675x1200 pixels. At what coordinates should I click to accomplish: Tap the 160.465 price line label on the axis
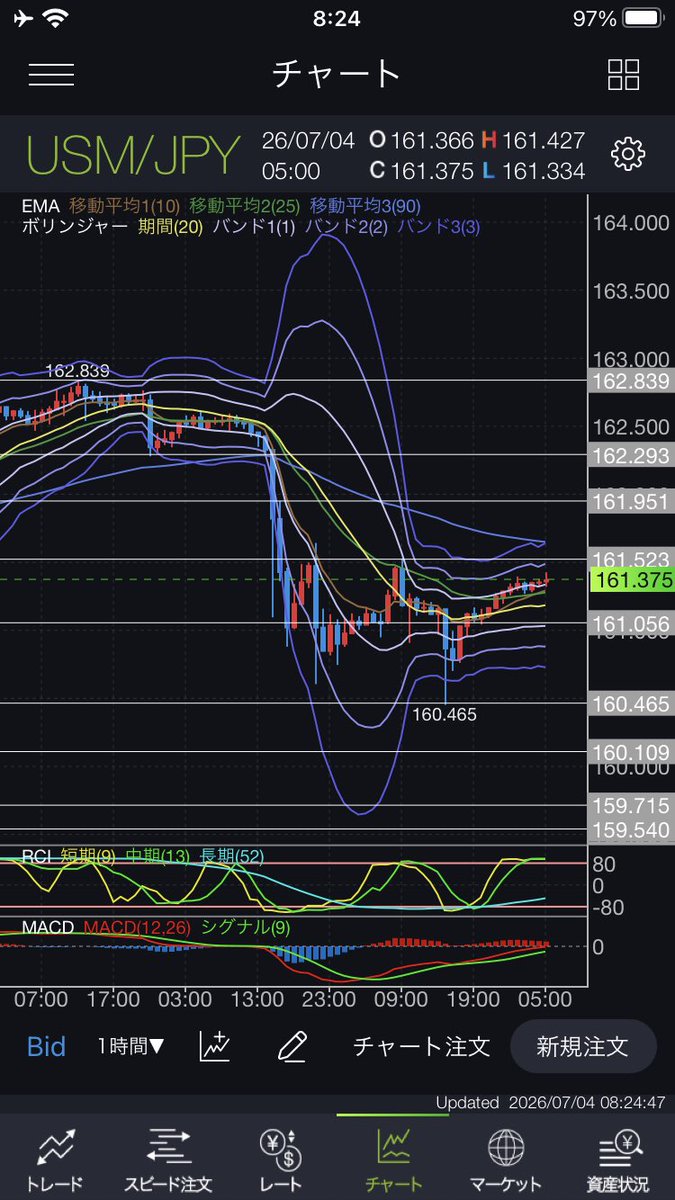(629, 704)
